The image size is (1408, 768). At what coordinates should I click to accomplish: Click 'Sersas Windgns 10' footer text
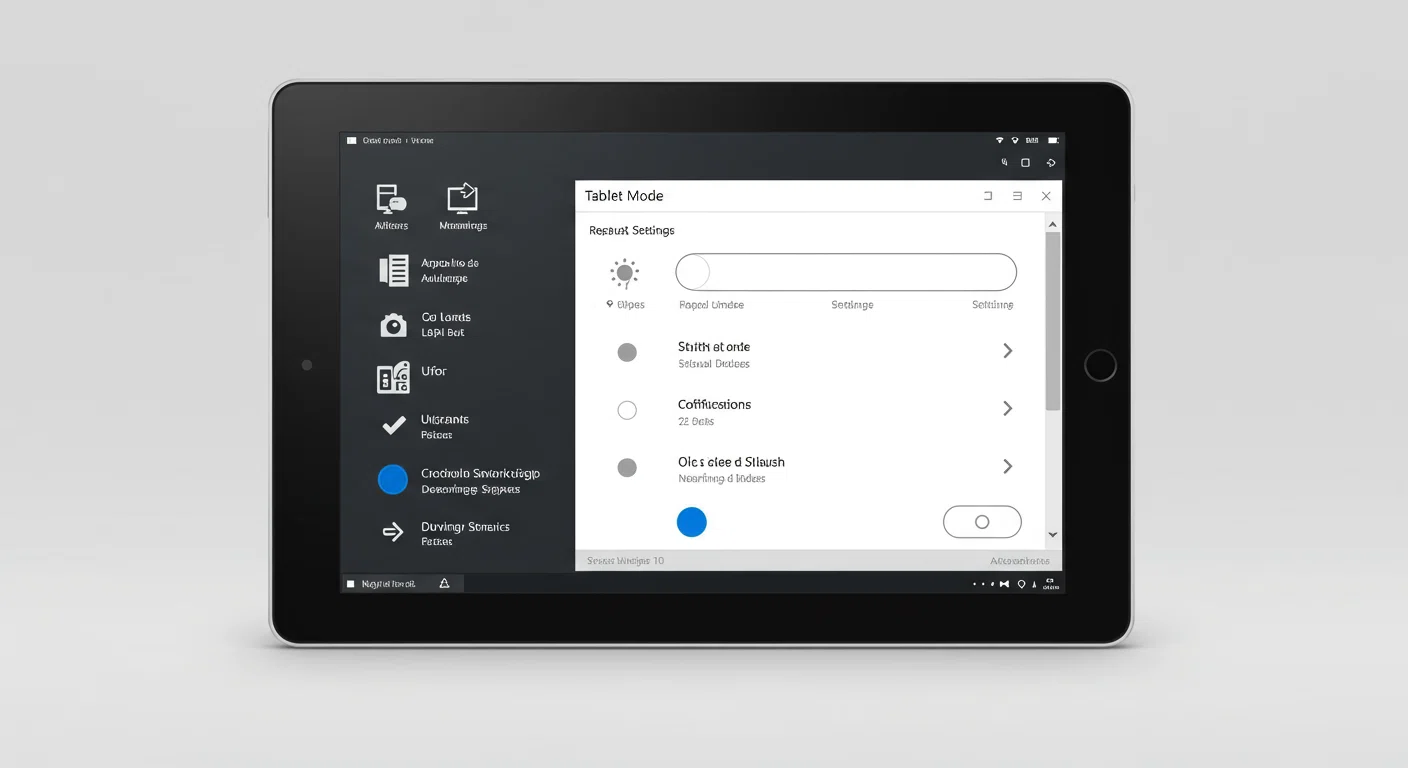(x=625, y=561)
